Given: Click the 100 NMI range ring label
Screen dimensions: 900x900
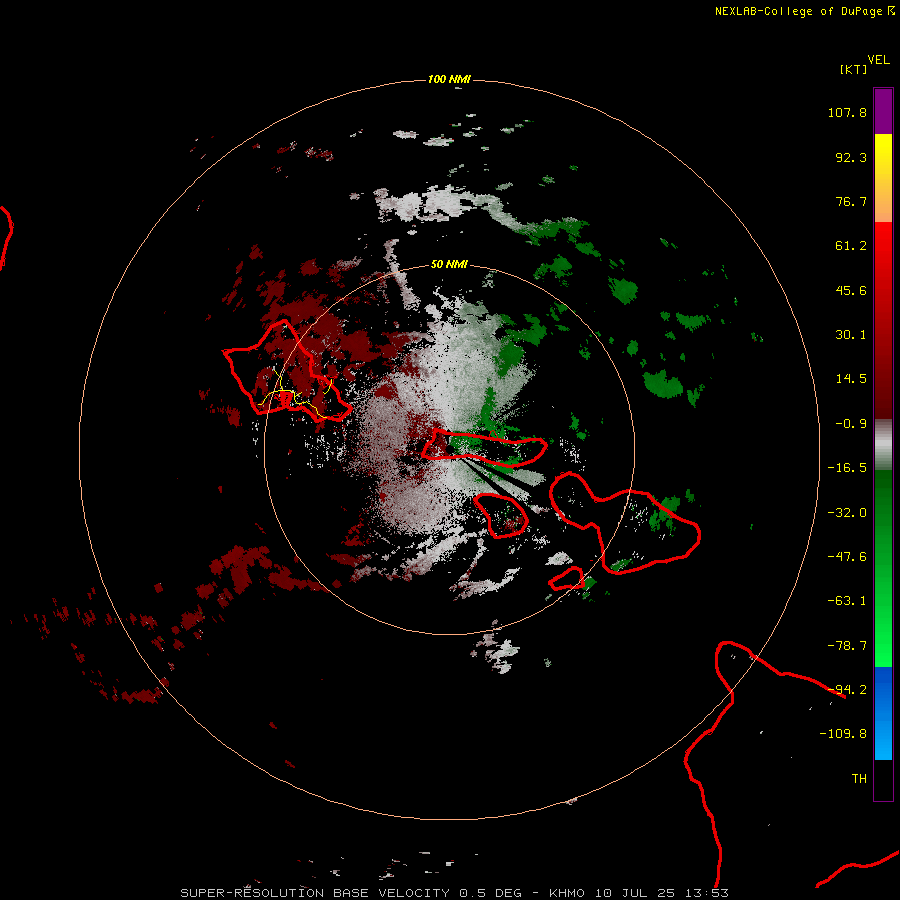Looking at the screenshot, I should click(449, 79).
